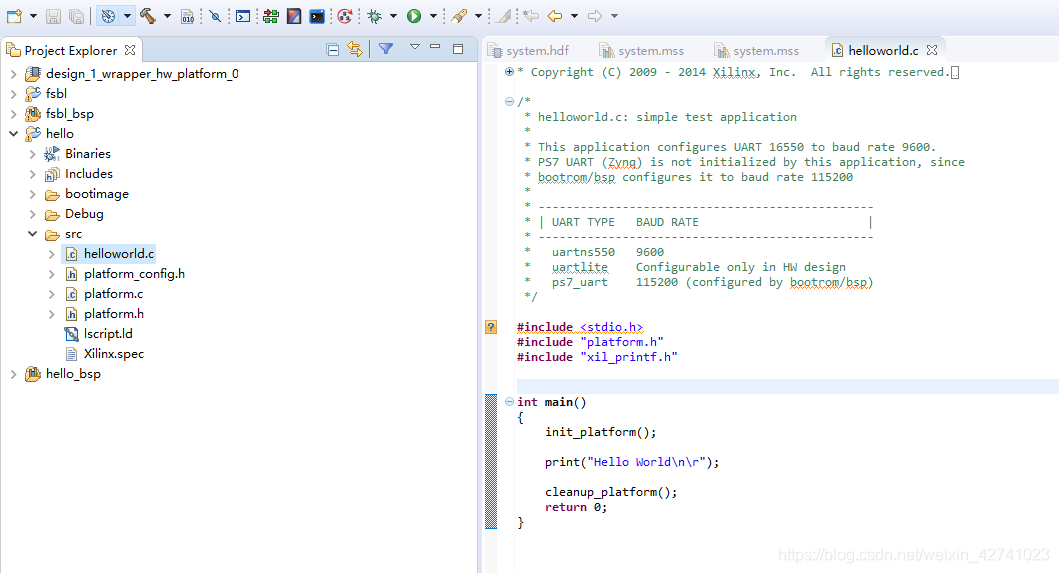1059x573 pixels.
Task: Click the binary 010 file icon
Action: 188,16
